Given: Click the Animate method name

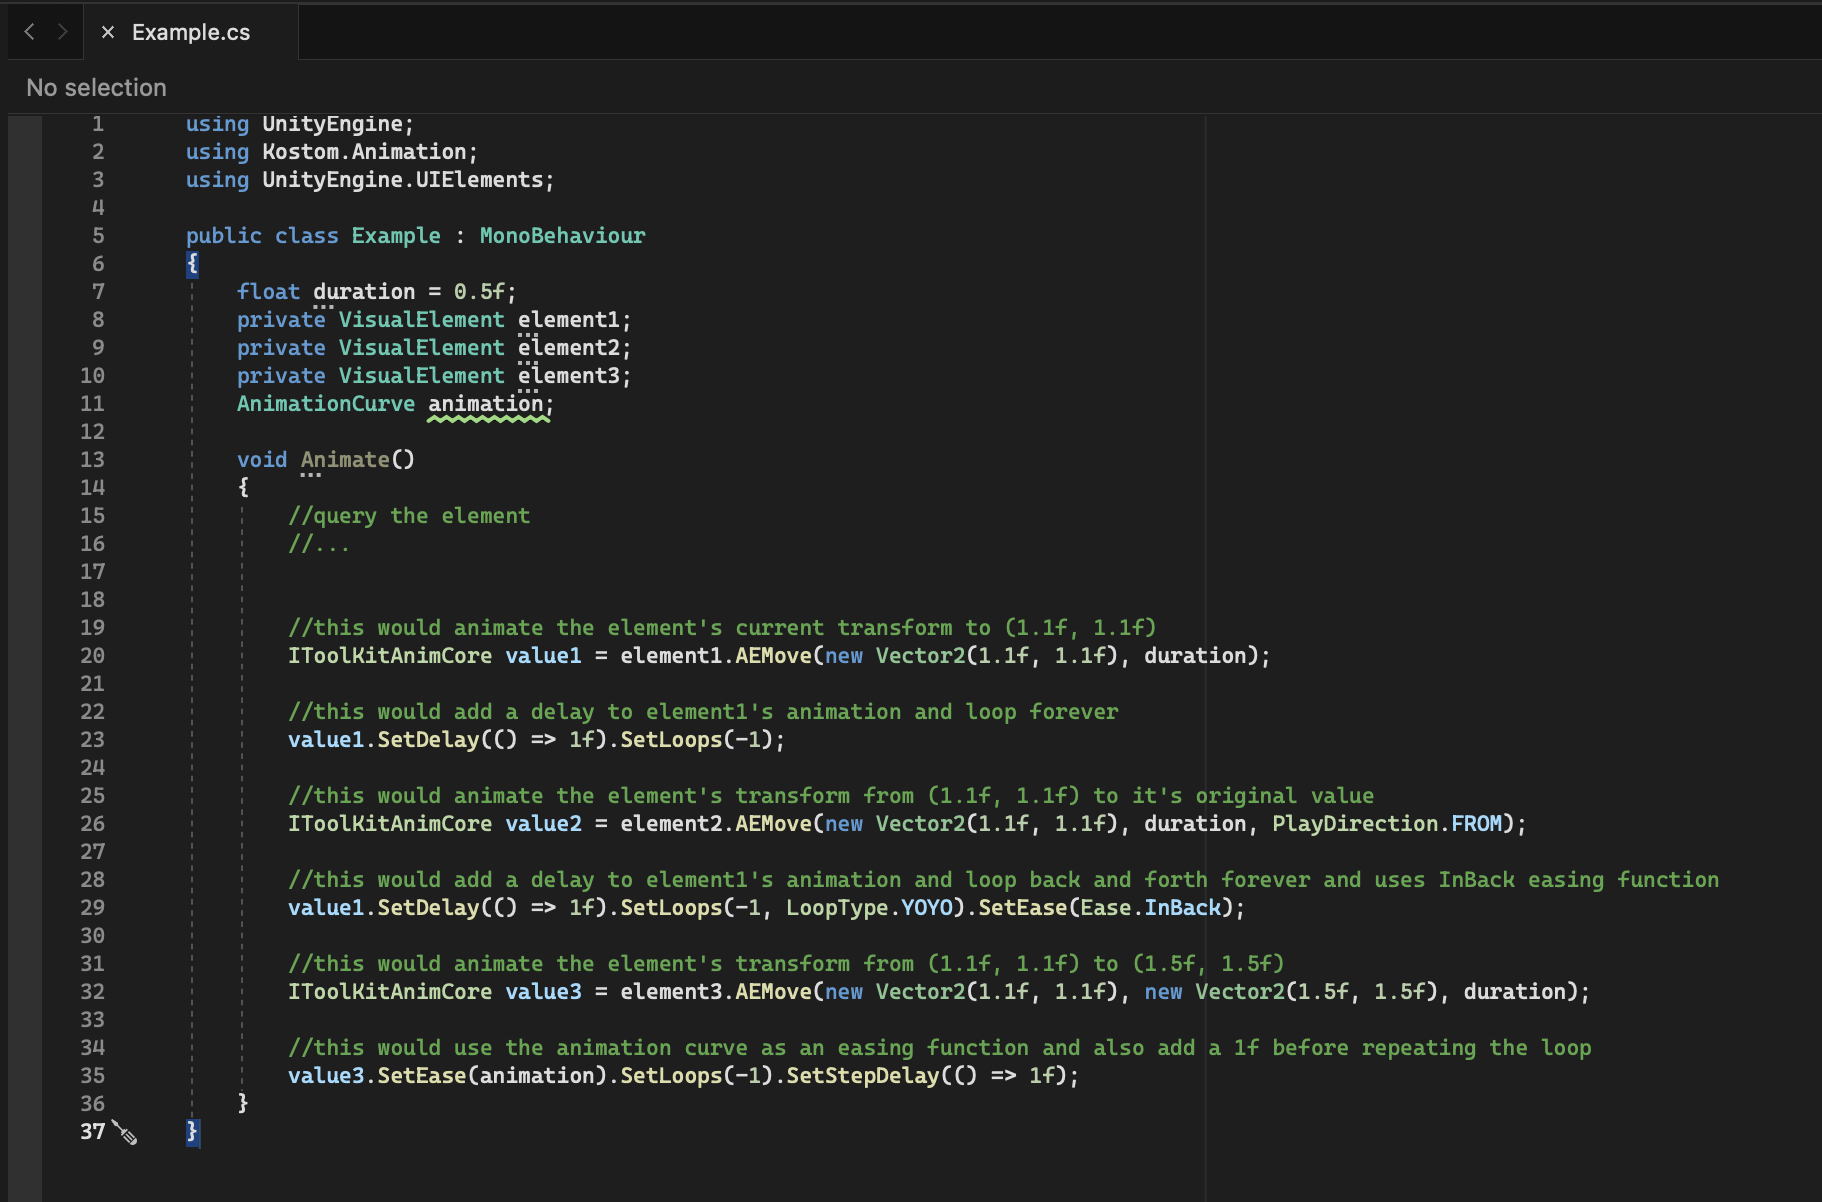Looking at the screenshot, I should (x=345, y=460).
